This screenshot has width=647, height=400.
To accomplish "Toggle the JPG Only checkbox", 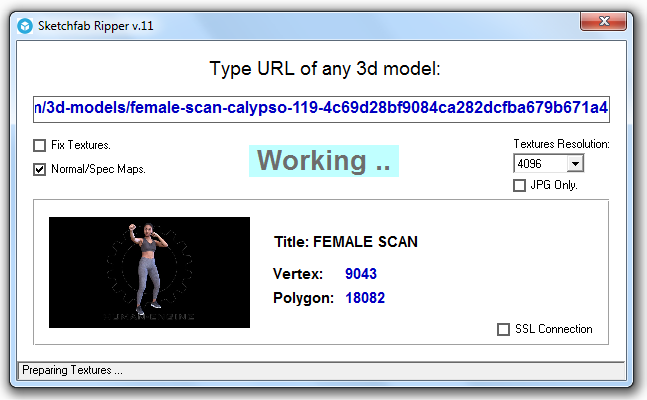I will pyautogui.click(x=519, y=185).
